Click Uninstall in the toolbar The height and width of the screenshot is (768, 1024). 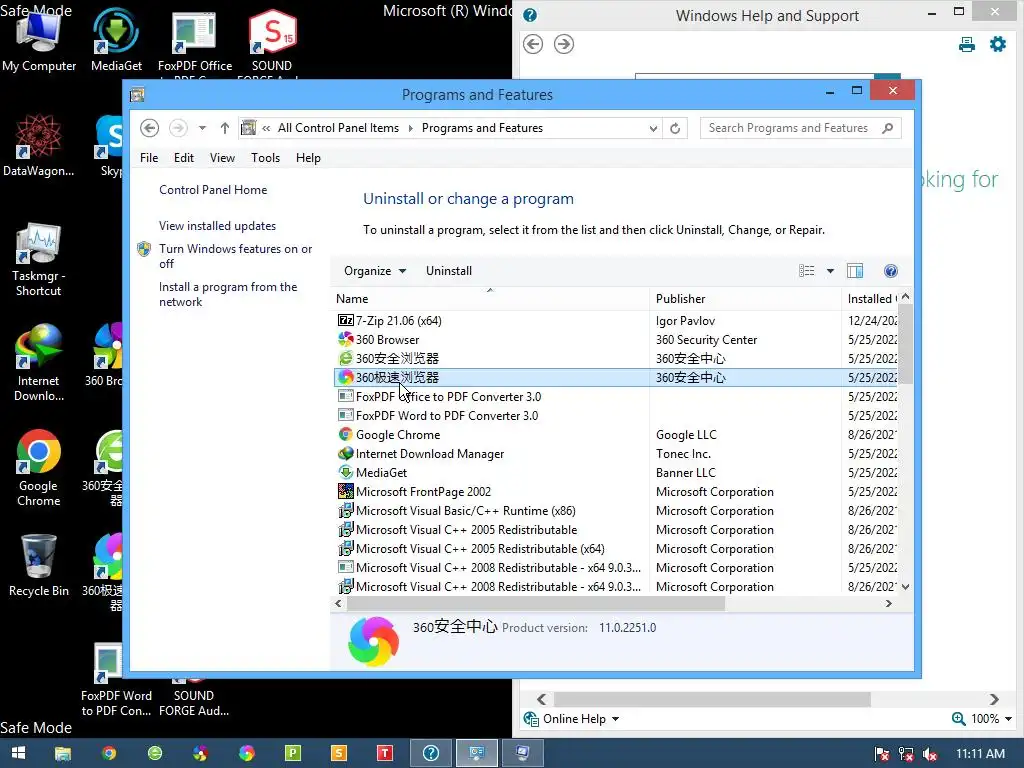pyautogui.click(x=449, y=271)
